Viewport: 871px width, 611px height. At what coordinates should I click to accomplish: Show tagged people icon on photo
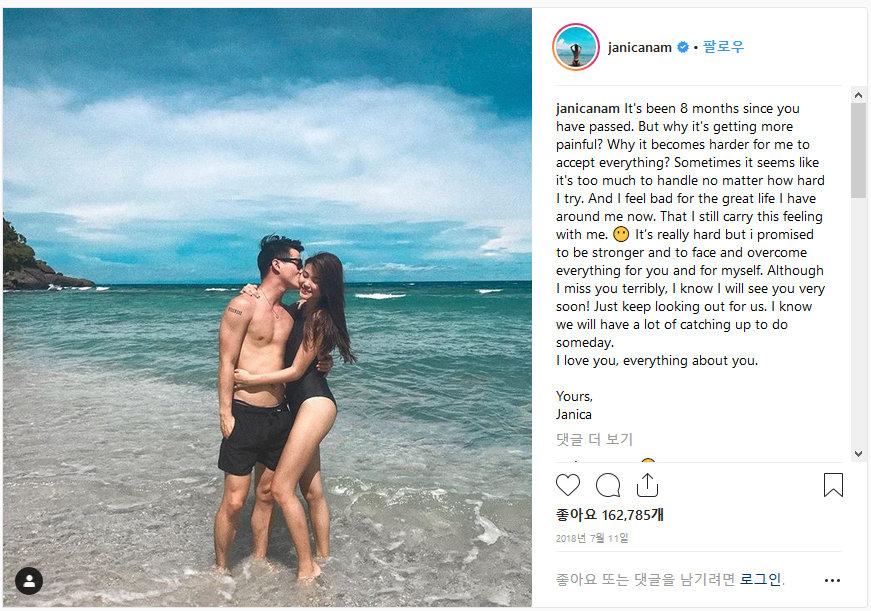click(29, 581)
